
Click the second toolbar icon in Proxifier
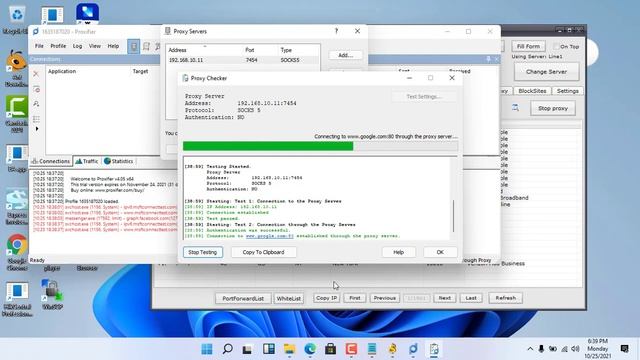tap(146, 46)
